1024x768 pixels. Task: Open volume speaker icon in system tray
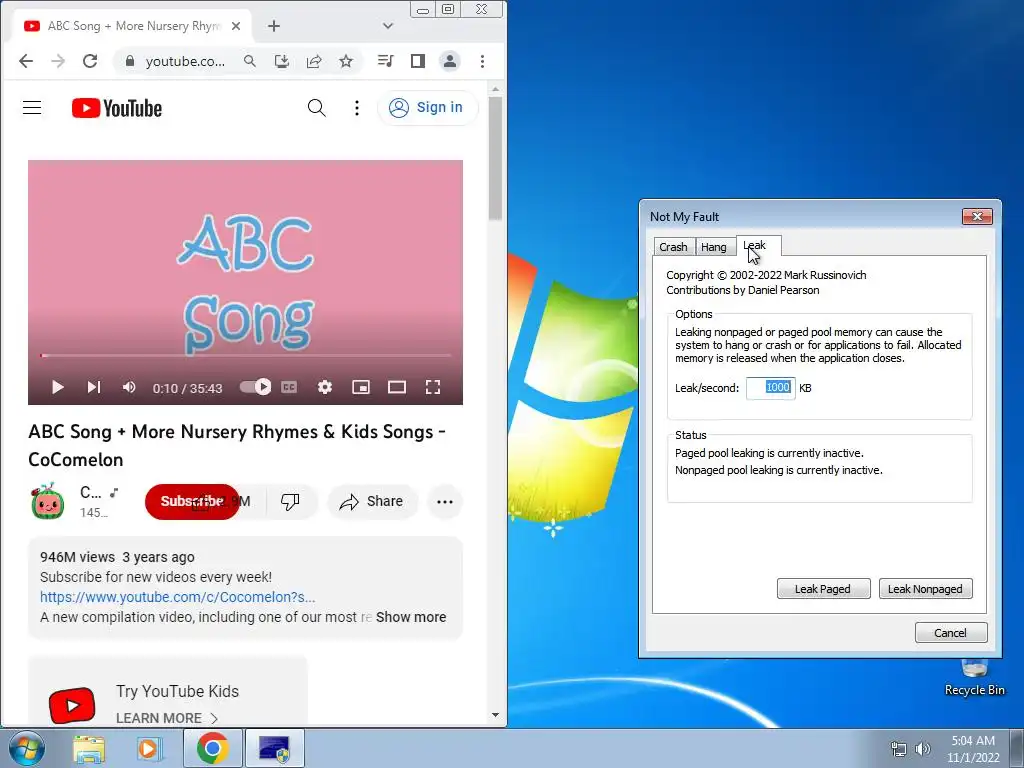923,749
